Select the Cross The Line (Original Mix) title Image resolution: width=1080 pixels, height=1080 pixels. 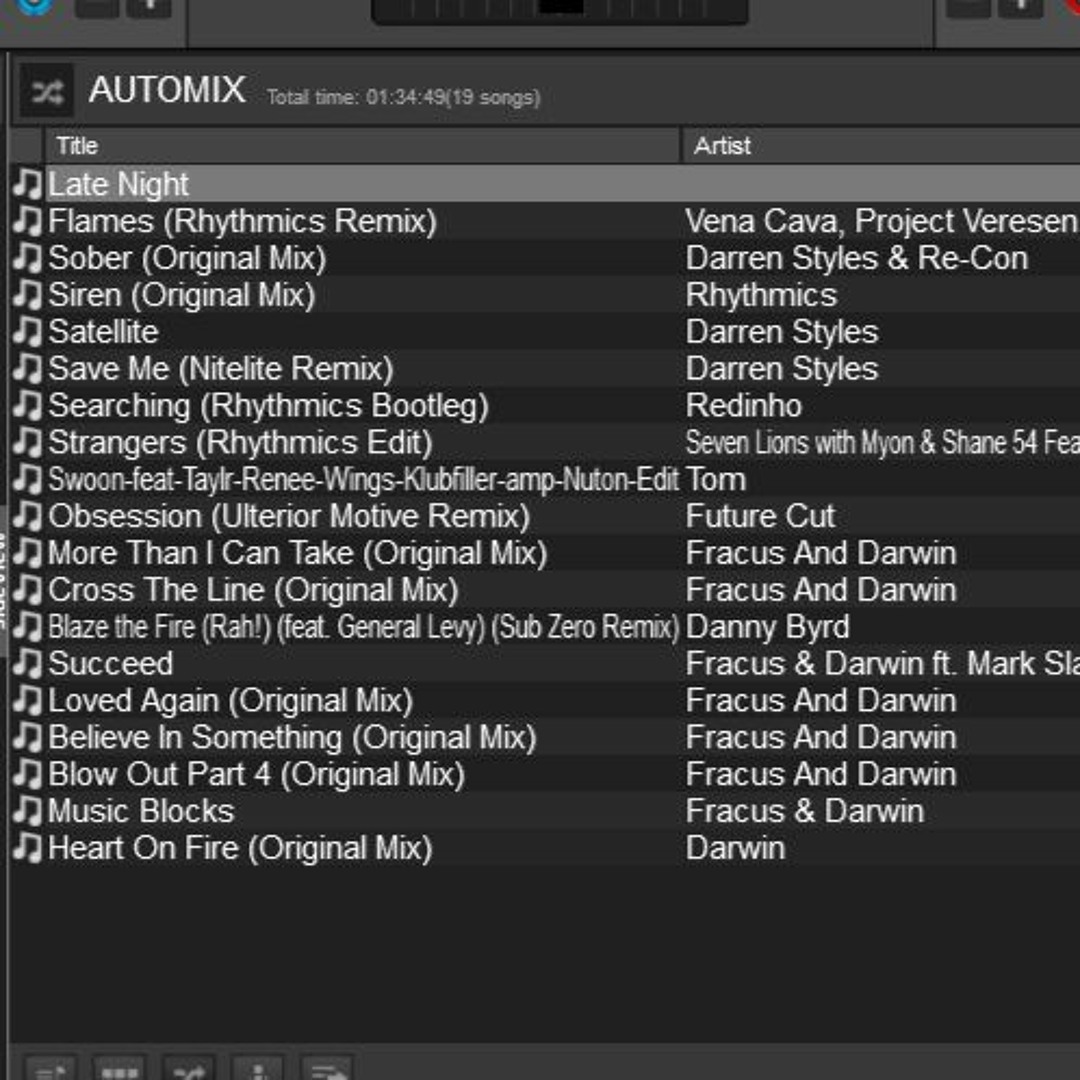click(253, 590)
